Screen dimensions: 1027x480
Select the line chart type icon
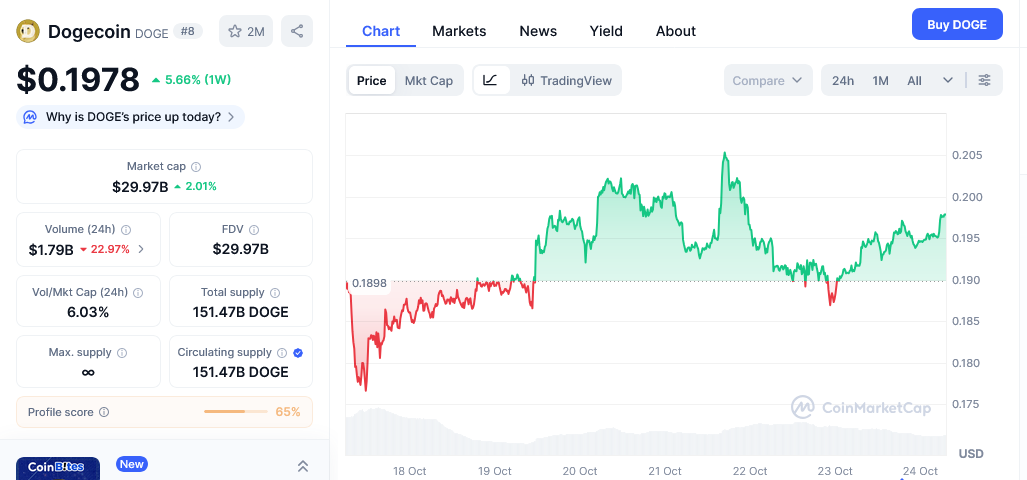(x=490, y=80)
